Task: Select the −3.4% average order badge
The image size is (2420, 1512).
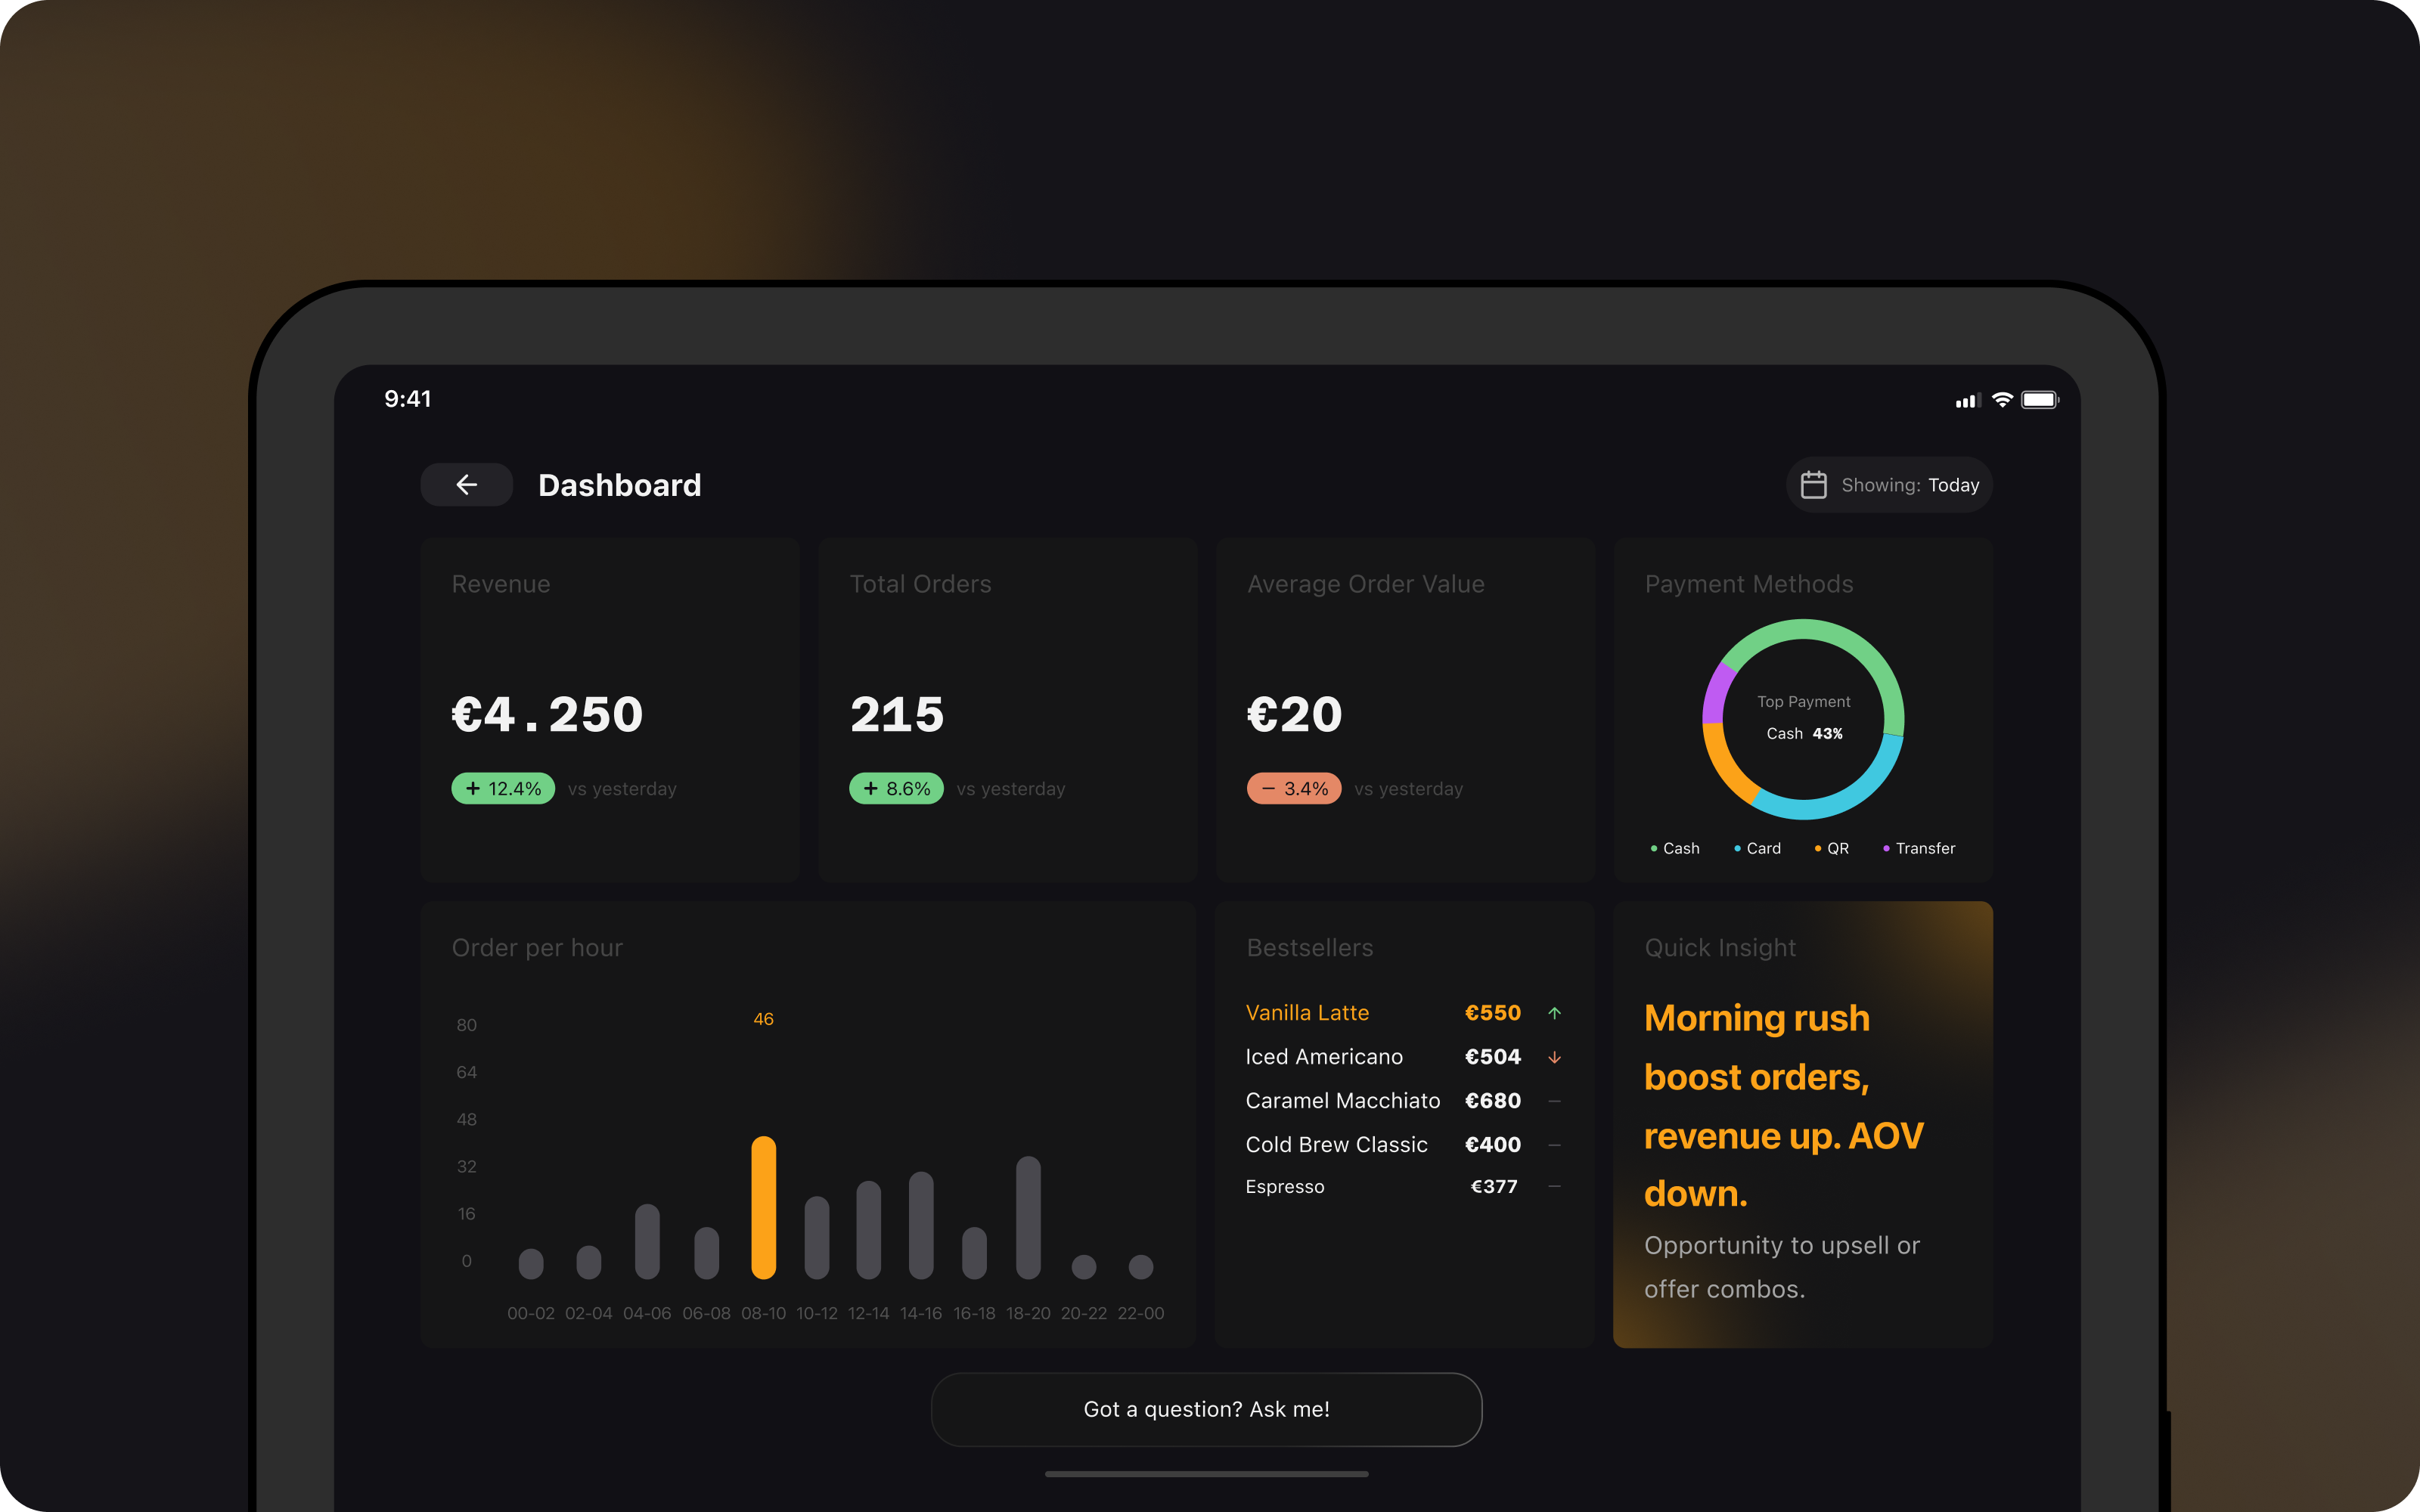Action: (x=1294, y=789)
